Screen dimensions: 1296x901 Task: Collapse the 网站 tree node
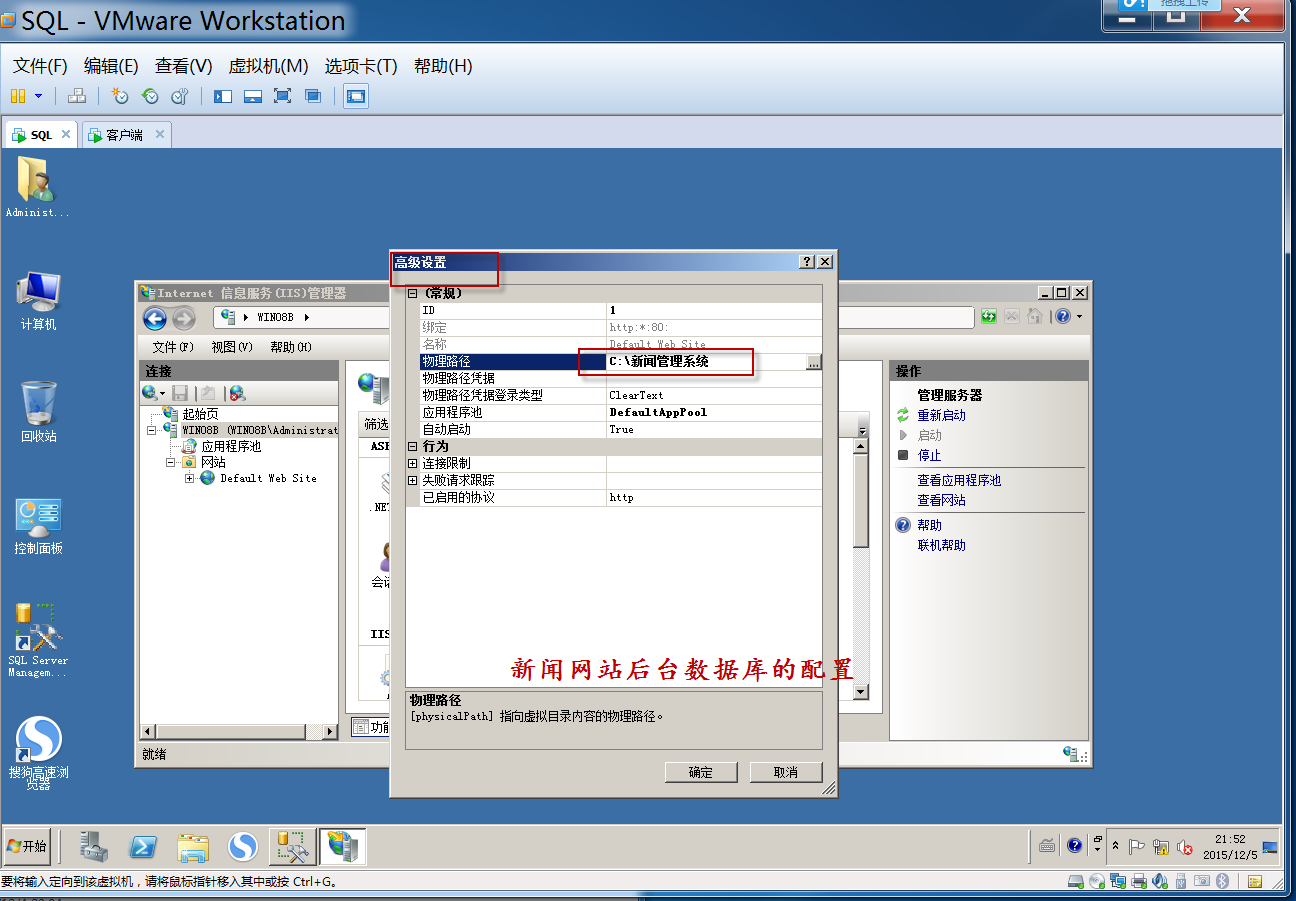click(x=171, y=462)
